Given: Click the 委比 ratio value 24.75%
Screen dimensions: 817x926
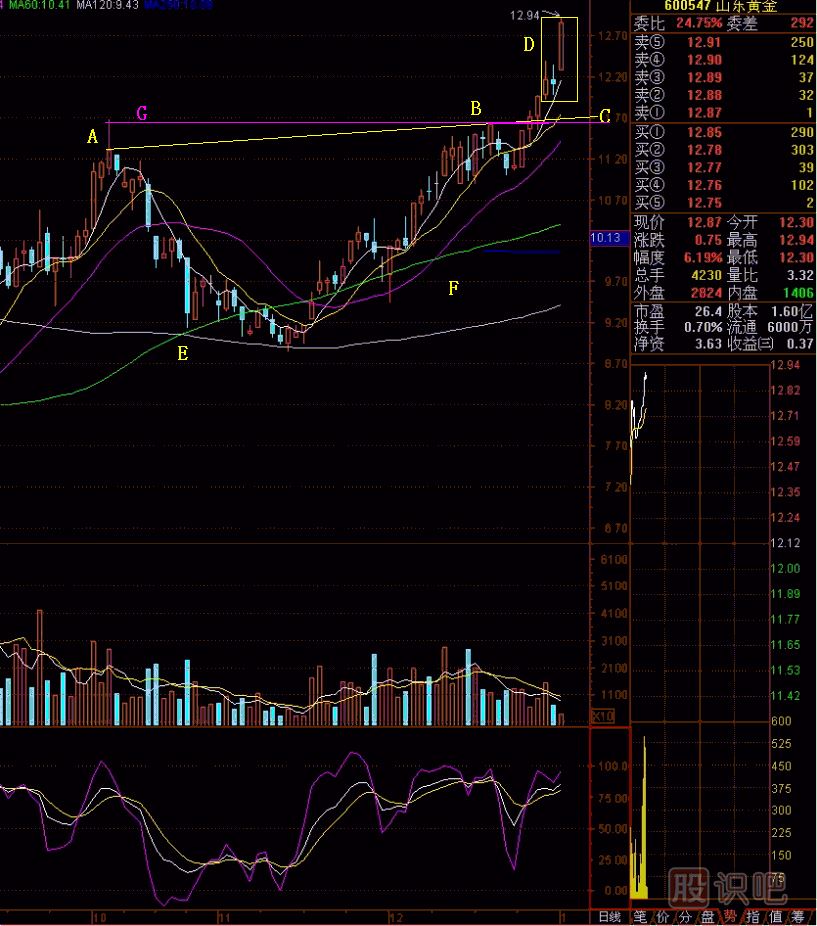Looking at the screenshot, I should (x=698, y=23).
